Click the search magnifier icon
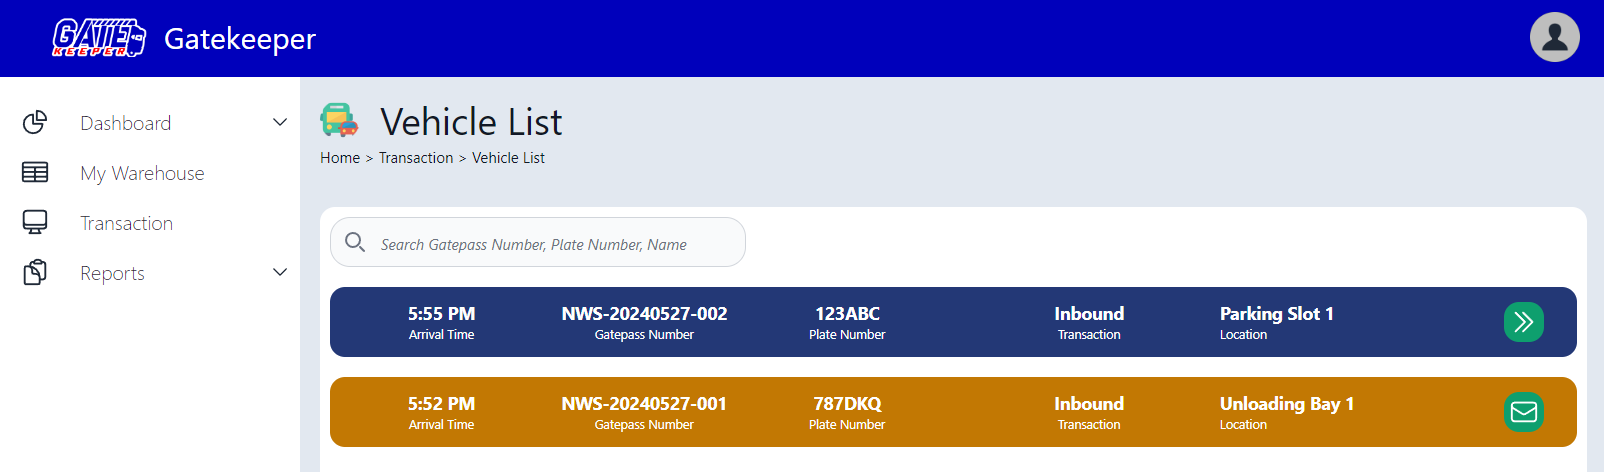The image size is (1604, 472). 355,242
